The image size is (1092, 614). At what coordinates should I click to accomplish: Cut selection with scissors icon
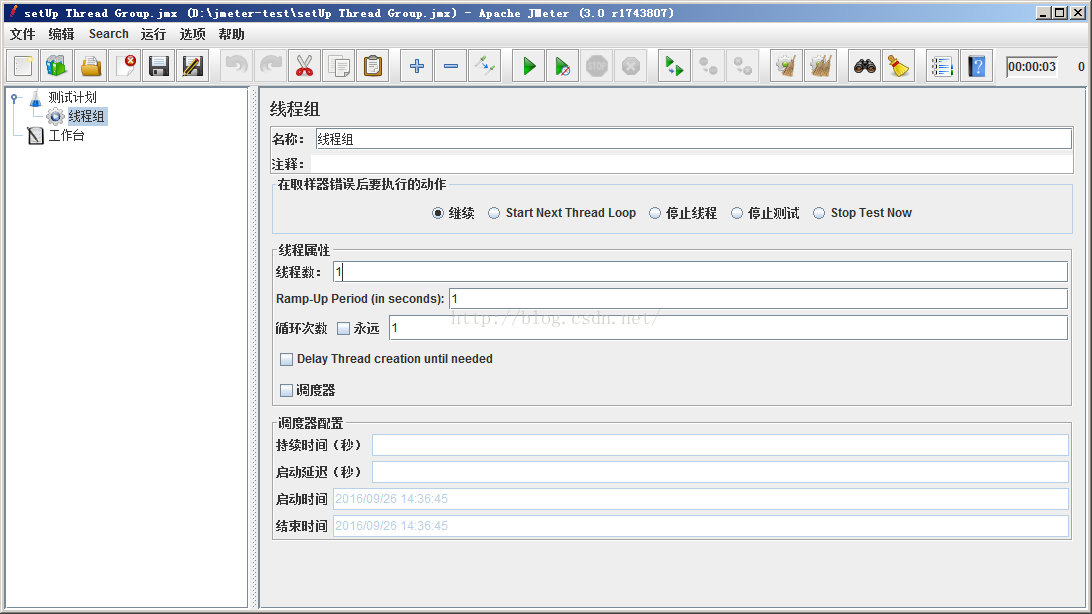point(304,66)
